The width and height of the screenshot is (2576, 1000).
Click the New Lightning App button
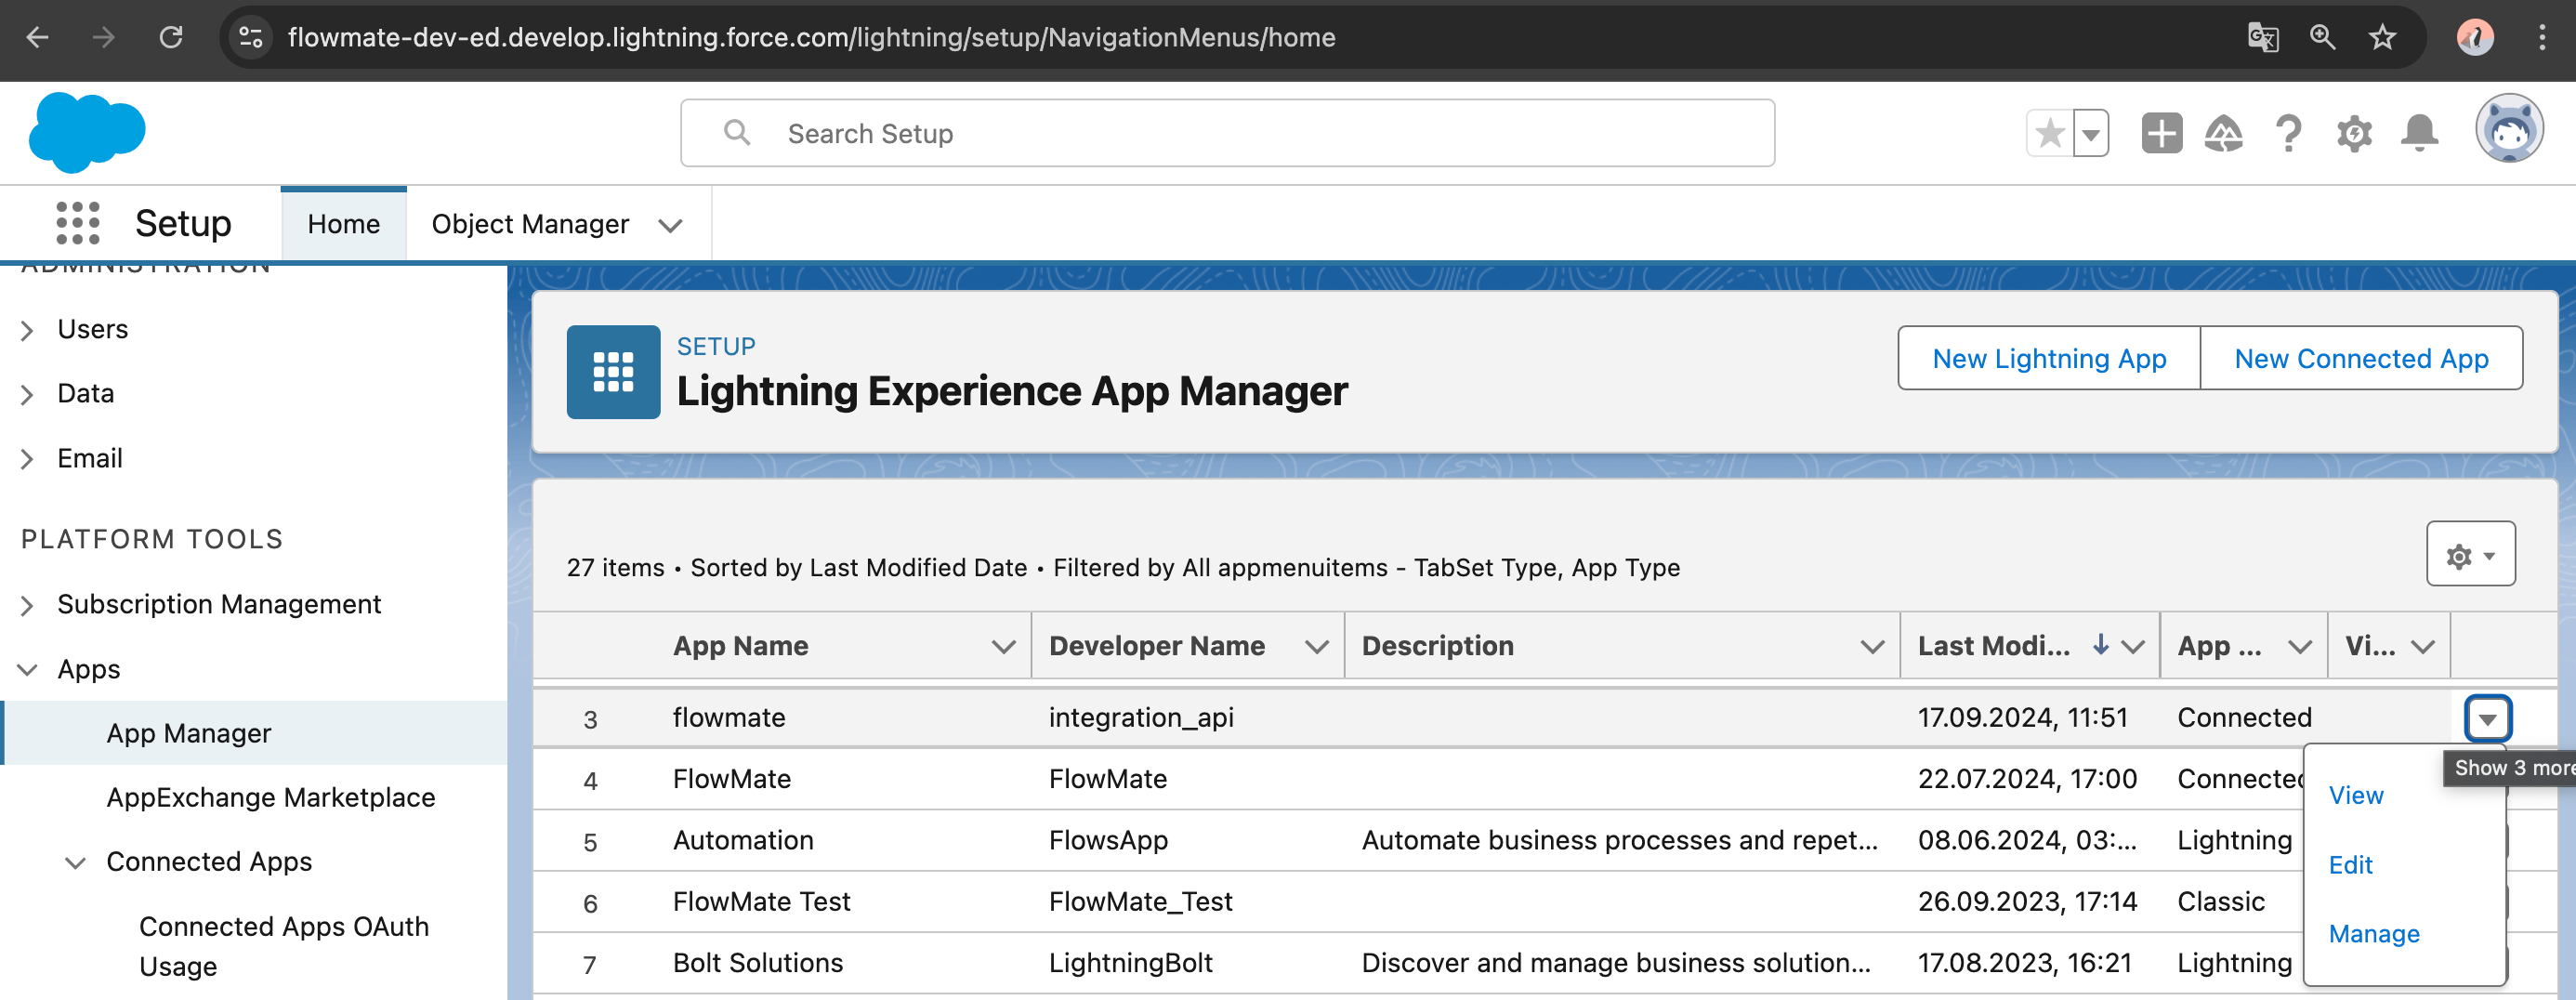tap(2048, 358)
